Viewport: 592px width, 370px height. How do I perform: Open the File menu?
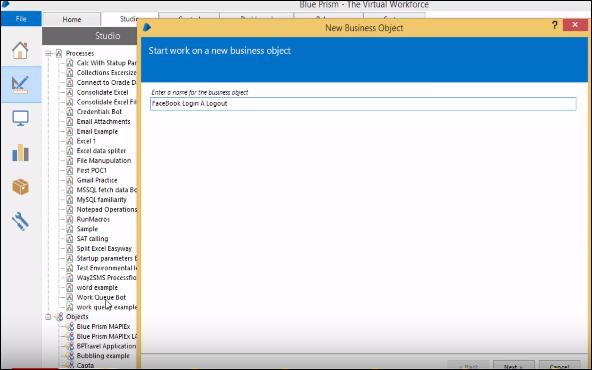point(21,18)
